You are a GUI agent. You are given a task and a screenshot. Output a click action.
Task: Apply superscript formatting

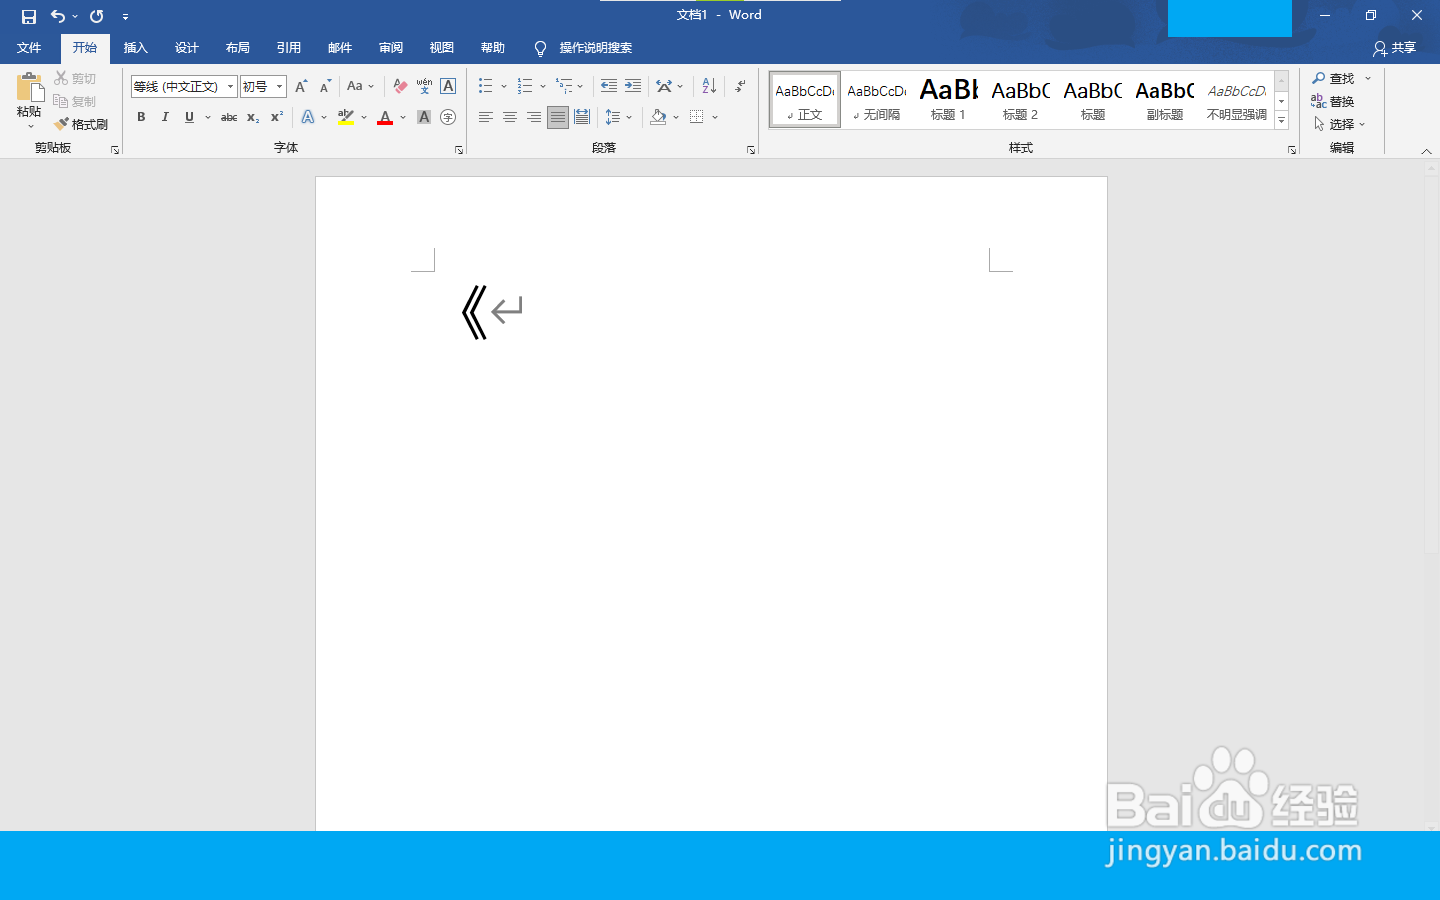277,117
